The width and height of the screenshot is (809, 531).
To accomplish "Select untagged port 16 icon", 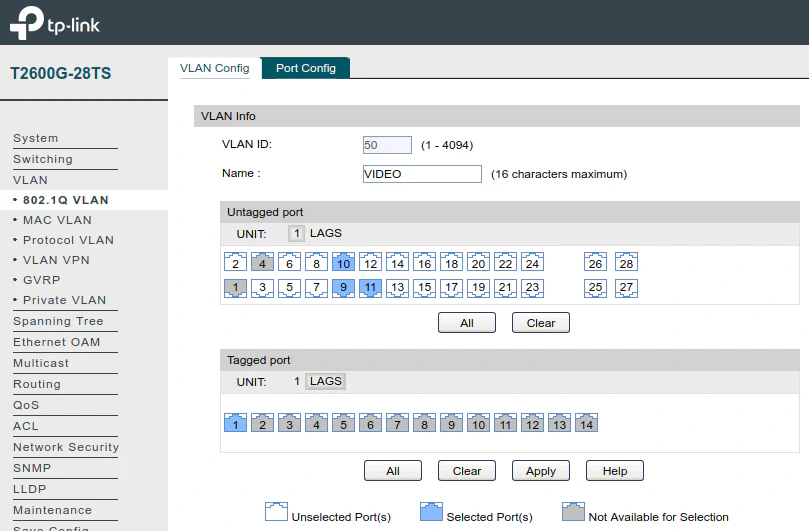I will tap(425, 262).
